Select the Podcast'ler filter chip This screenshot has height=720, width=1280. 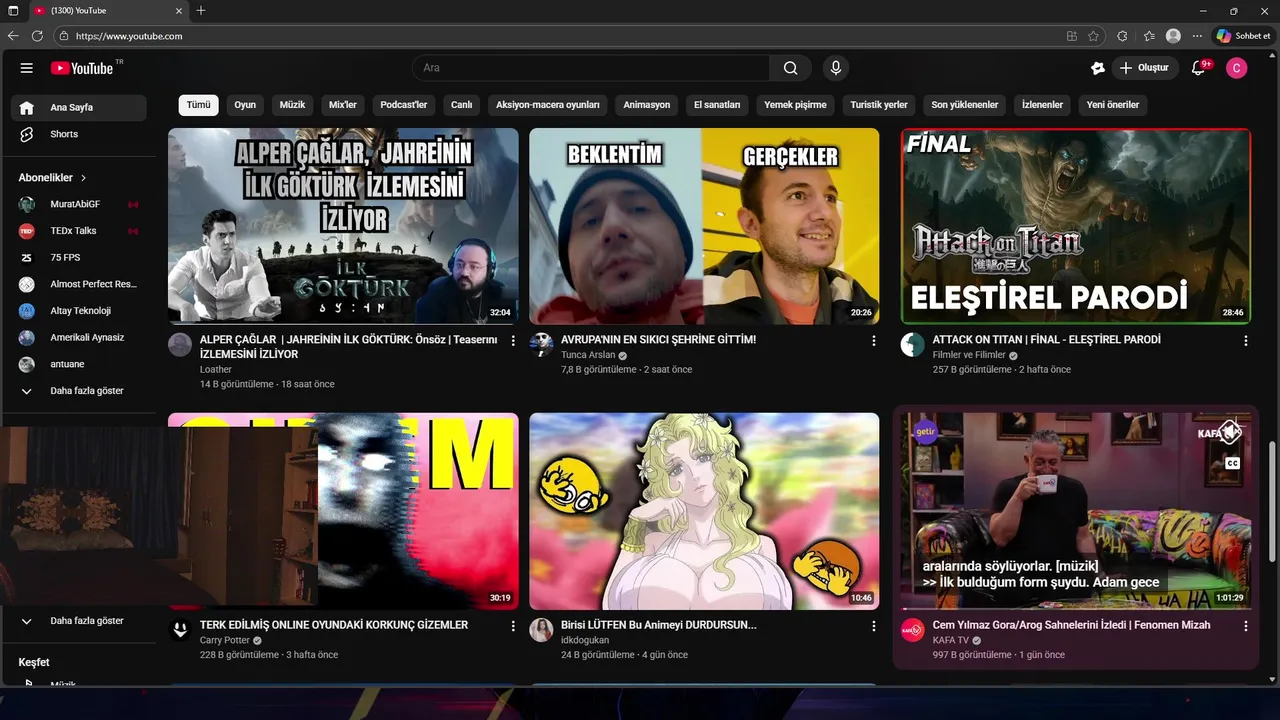pyautogui.click(x=404, y=105)
